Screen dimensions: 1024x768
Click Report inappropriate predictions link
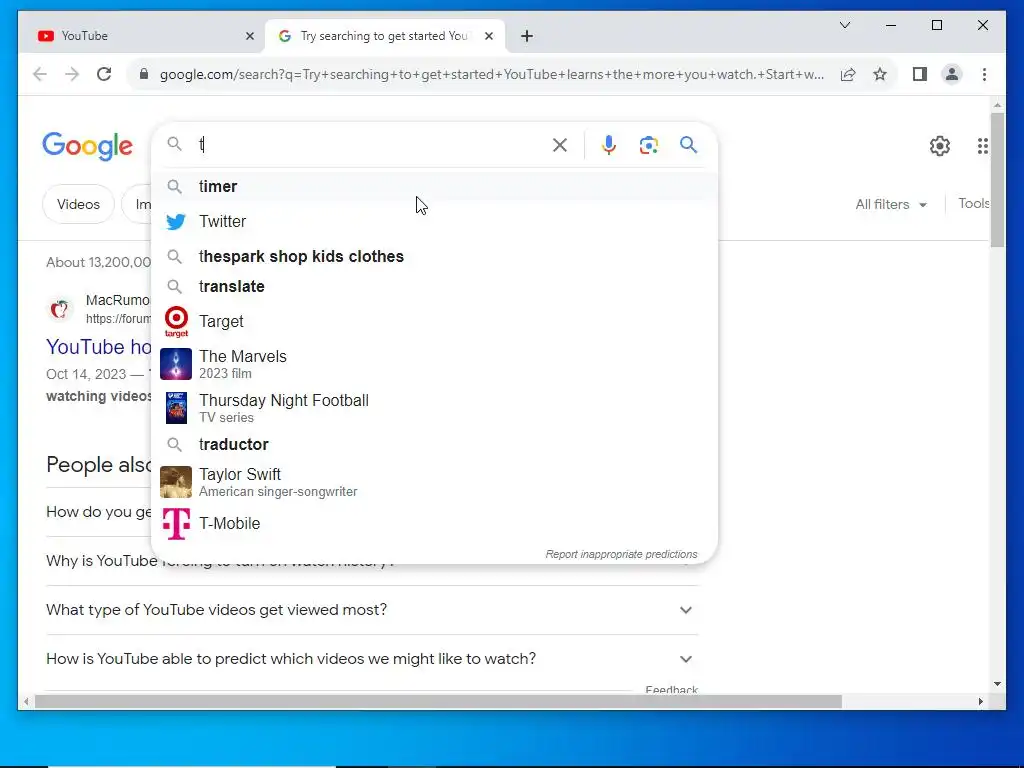(621, 554)
